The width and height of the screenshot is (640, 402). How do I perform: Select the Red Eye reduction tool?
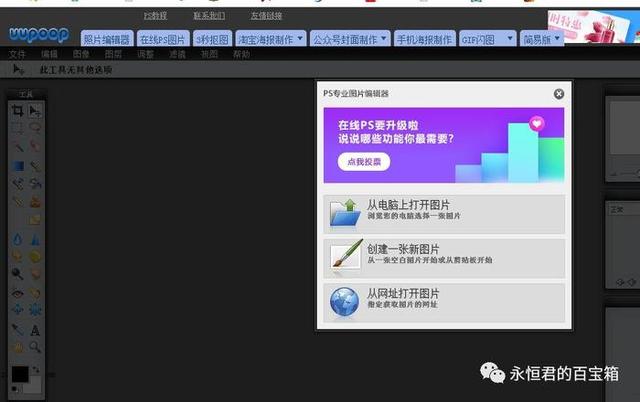(x=17, y=293)
